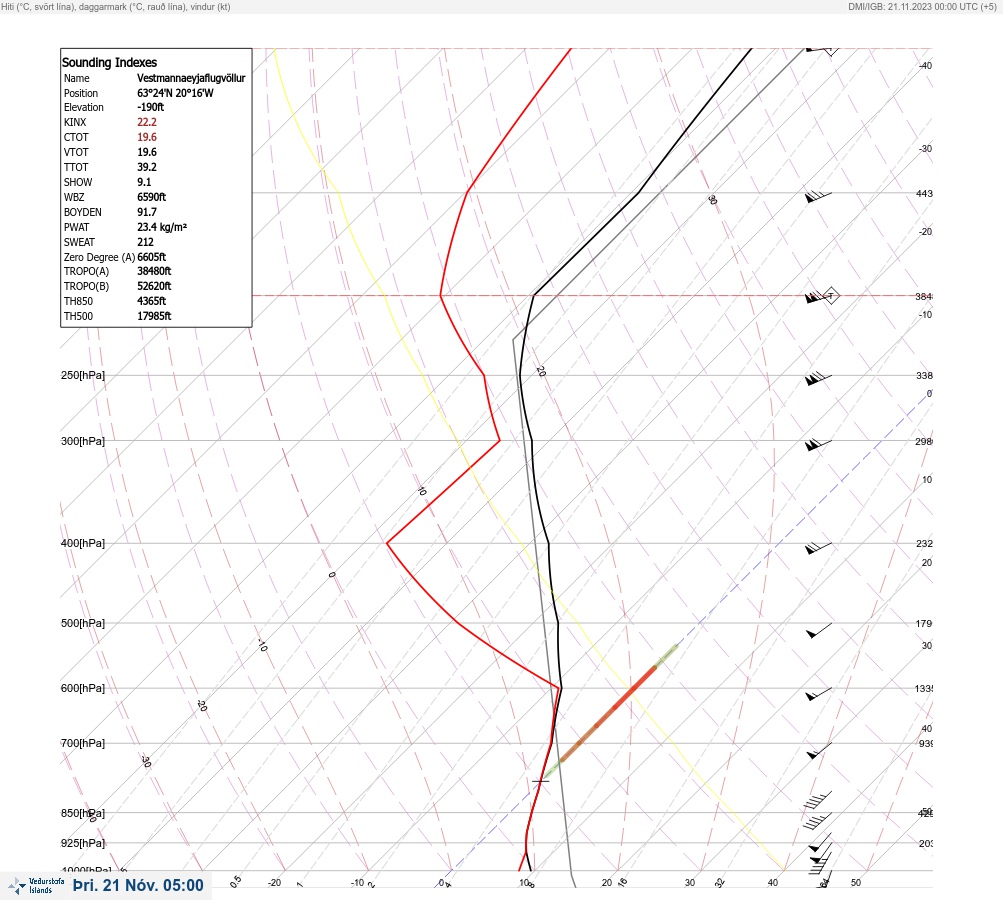Click the wind barb at 300 hPa level

coord(818,445)
